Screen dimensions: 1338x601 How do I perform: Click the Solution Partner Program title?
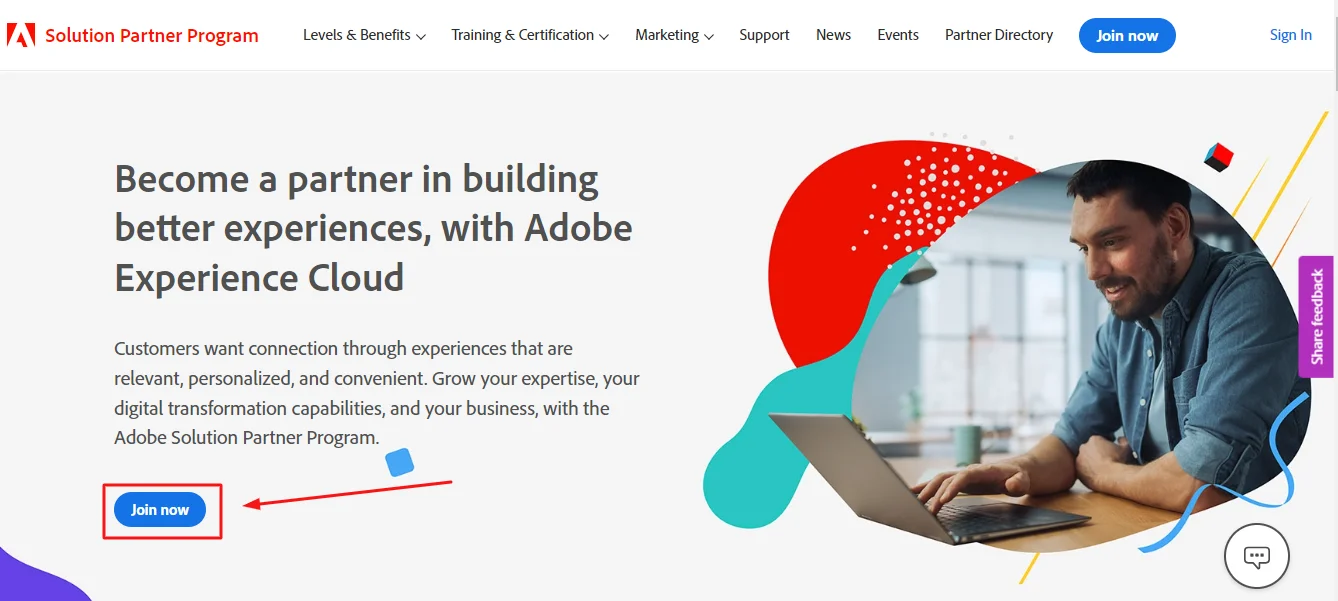point(152,35)
